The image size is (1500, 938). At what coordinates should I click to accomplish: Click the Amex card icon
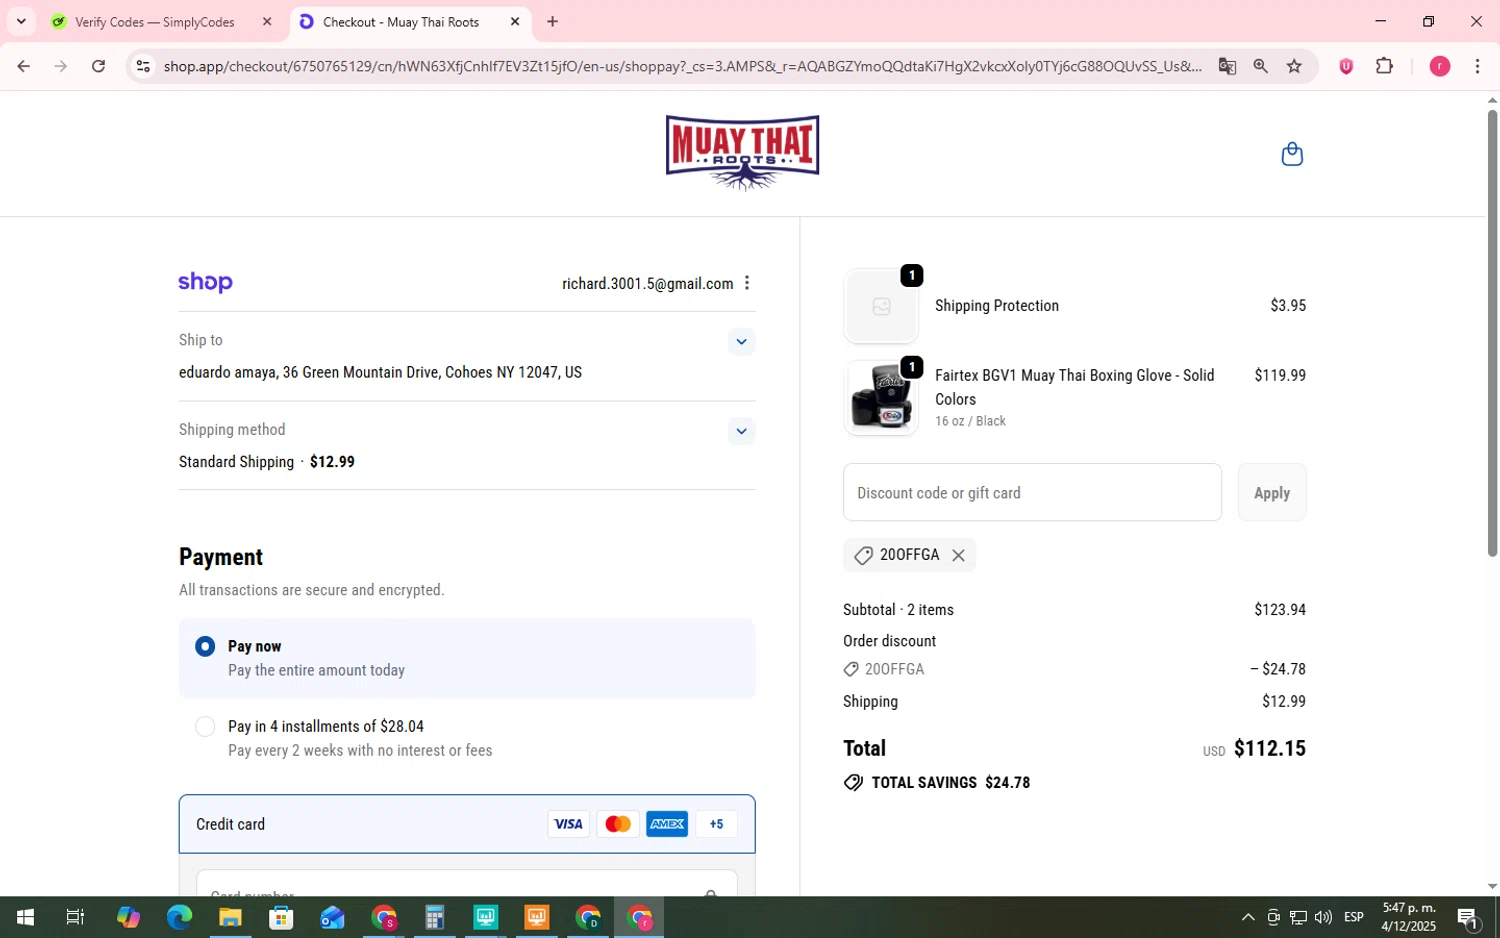[667, 824]
